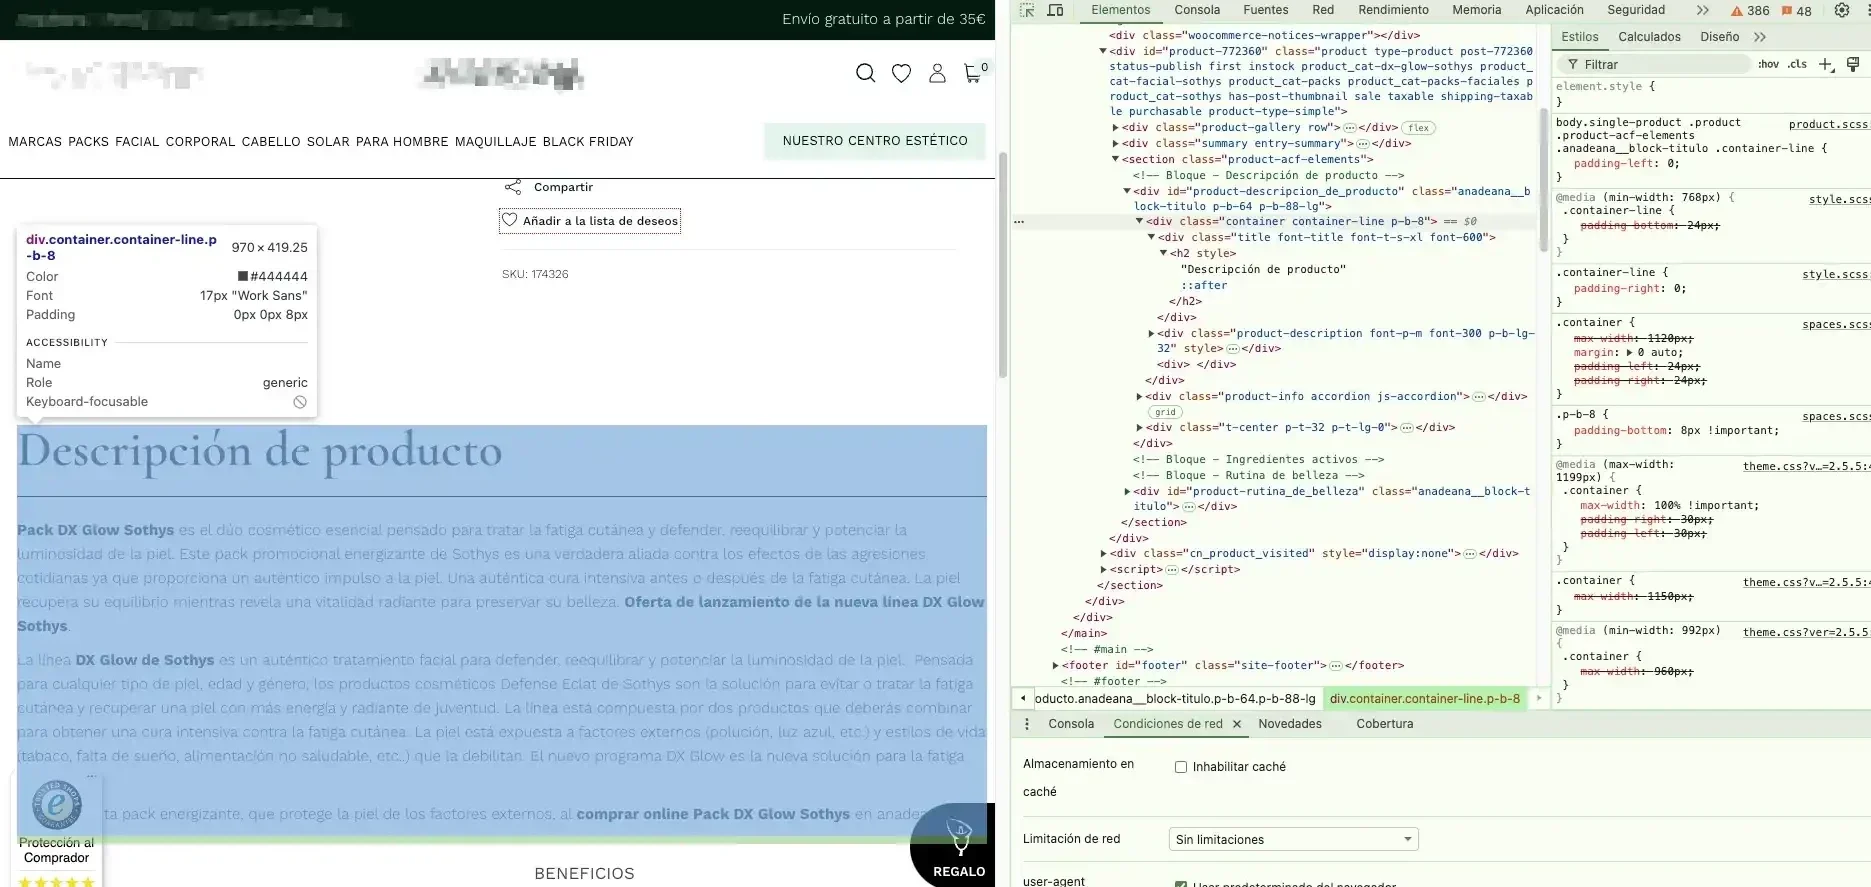Add a new style rule with the plus icon
Screen dimensions: 1871x887
[1825, 64]
